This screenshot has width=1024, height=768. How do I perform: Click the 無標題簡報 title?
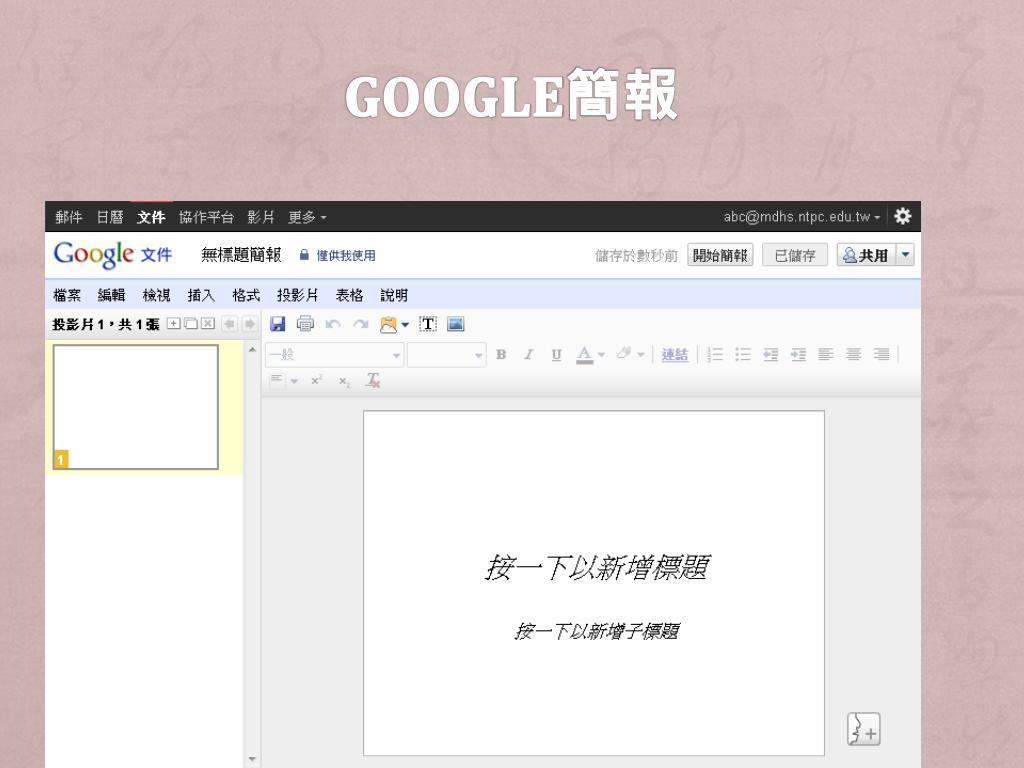click(x=241, y=255)
